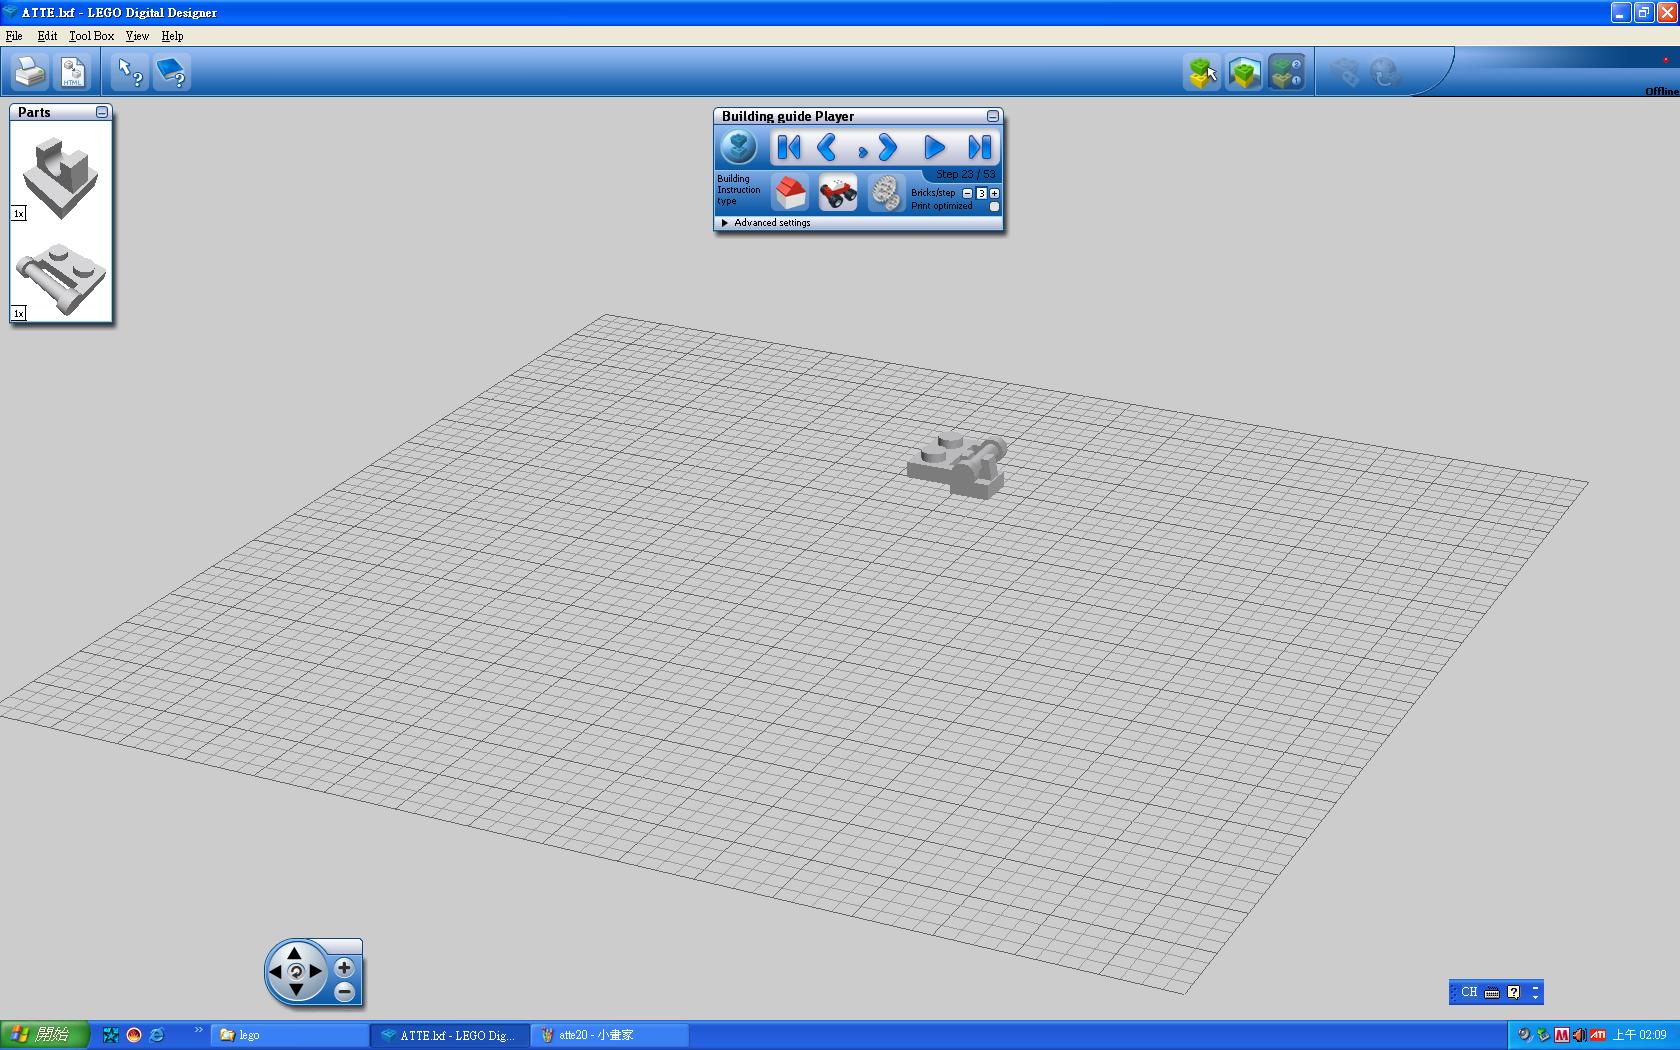This screenshot has width=1680, height=1050.
Task: Open the Edit menu
Action: tap(47, 36)
